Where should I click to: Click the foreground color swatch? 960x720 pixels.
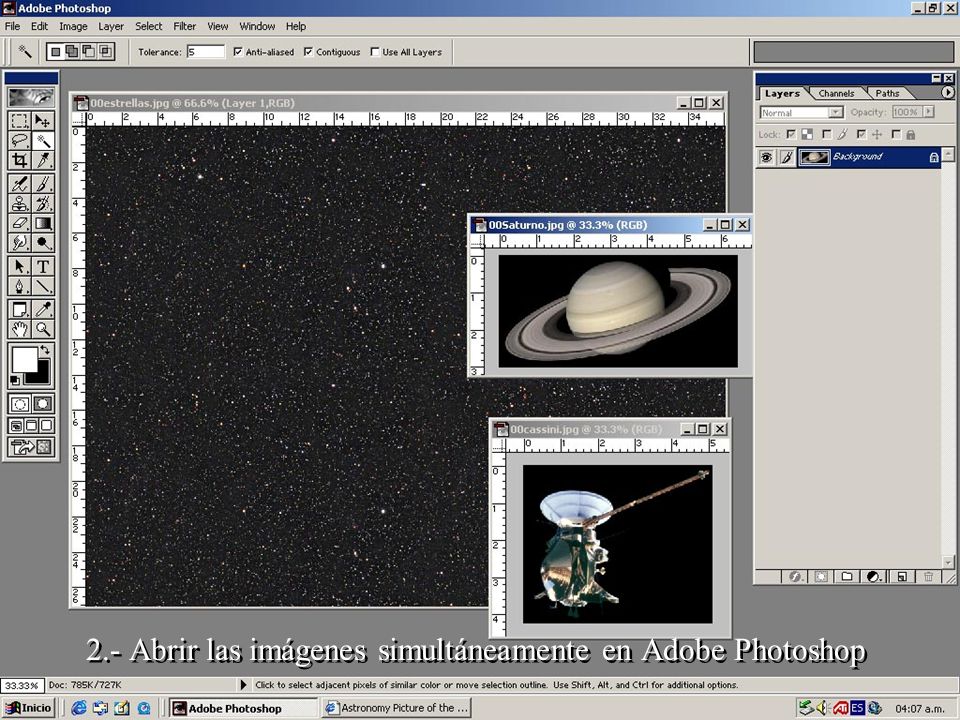24,359
